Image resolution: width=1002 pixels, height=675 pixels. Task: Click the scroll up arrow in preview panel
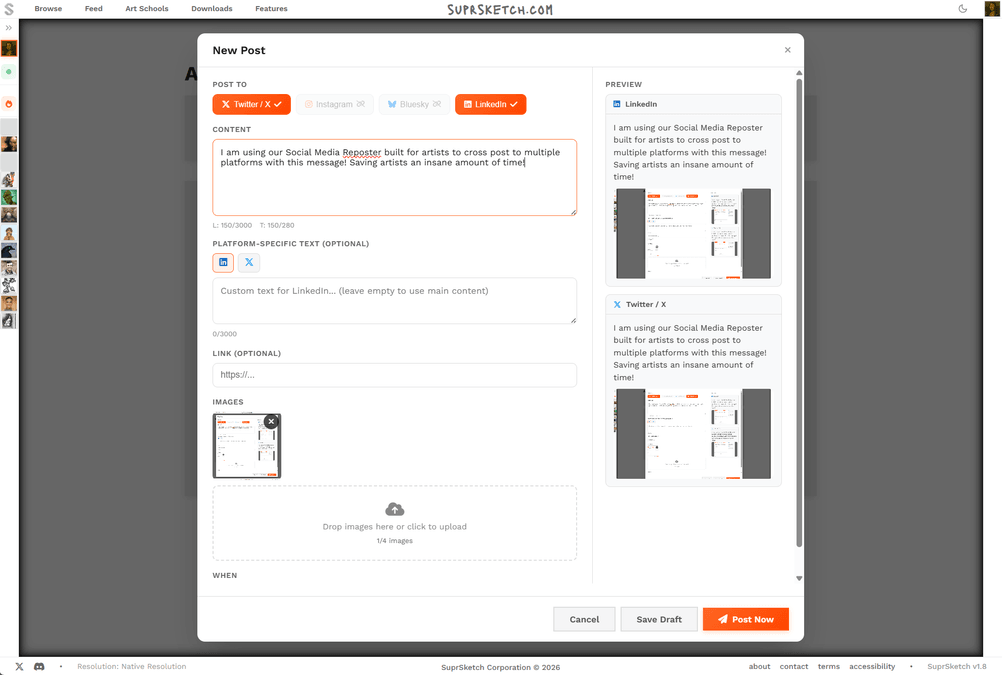[799, 73]
